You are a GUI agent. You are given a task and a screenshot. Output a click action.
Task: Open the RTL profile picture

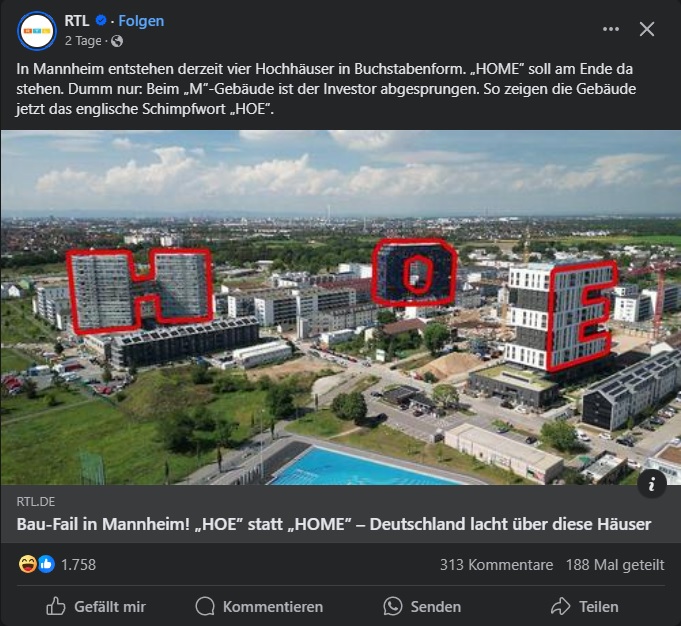tap(37, 31)
